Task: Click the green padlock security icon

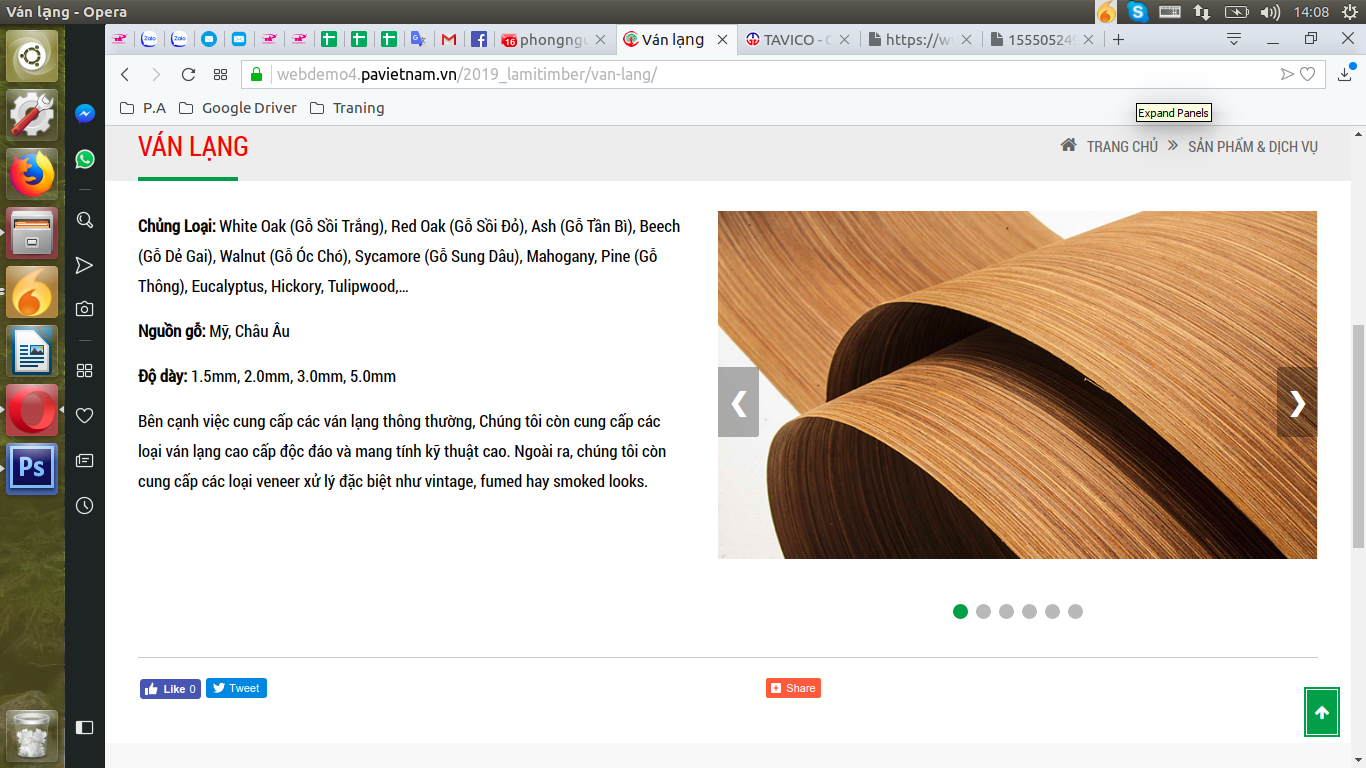Action: 256,74
